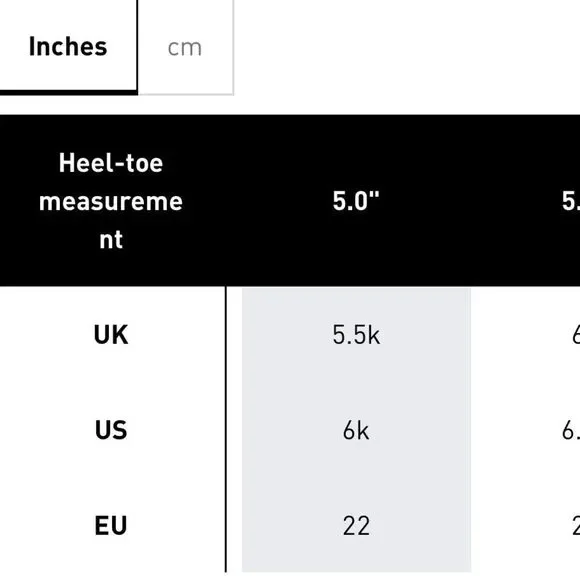
Task: Click the EU row label
Action: pos(111,526)
